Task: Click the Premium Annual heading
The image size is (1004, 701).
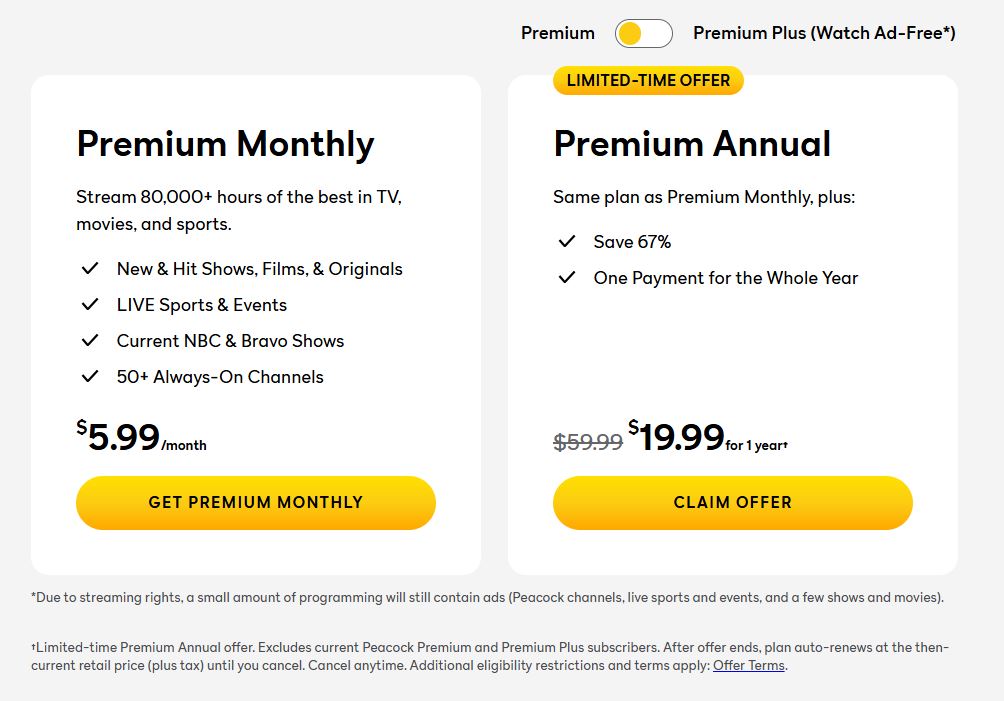Action: coord(692,144)
